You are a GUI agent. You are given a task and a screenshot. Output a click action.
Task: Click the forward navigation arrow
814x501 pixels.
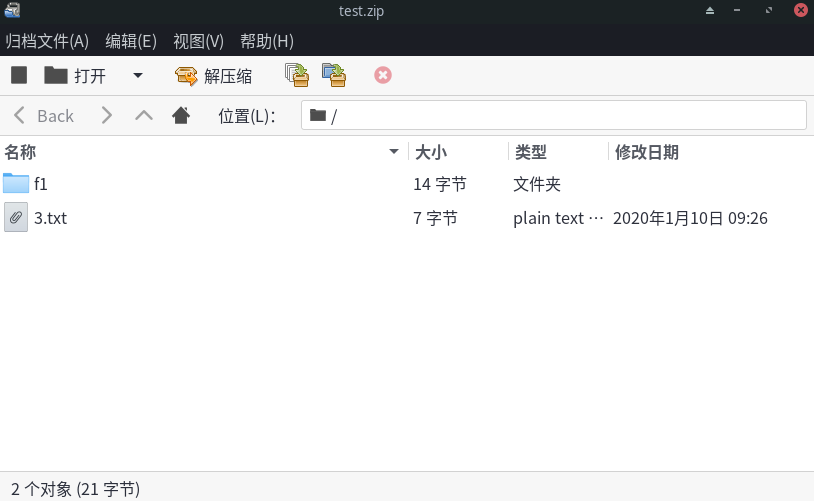pos(107,115)
